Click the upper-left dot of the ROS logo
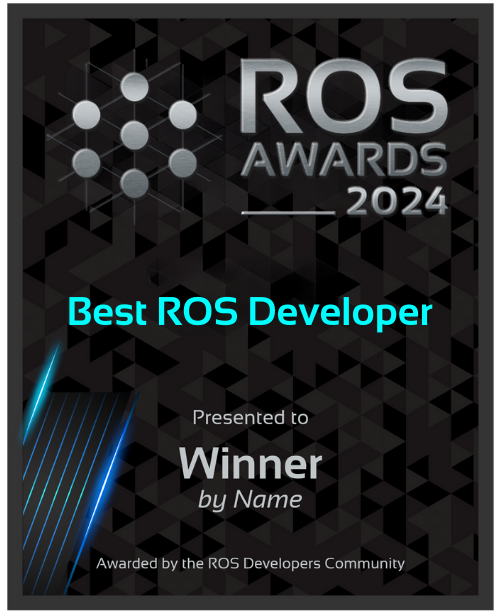497x616 pixels. (x=86, y=115)
